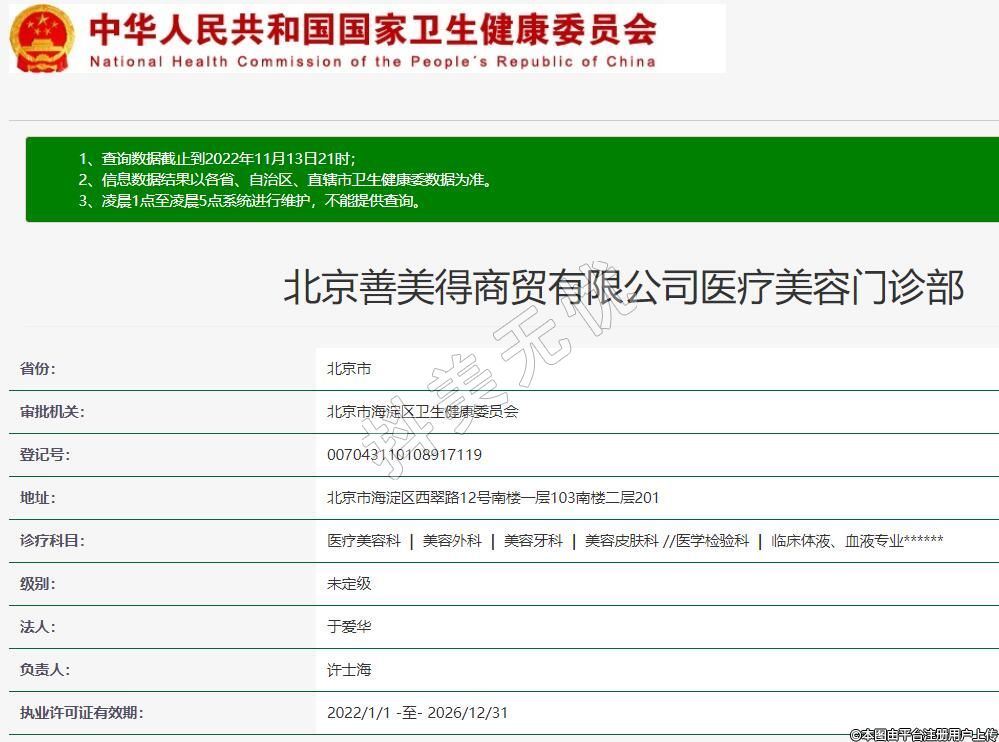
Task: Select 医疗美容科 in the departments row
Action: 364,540
